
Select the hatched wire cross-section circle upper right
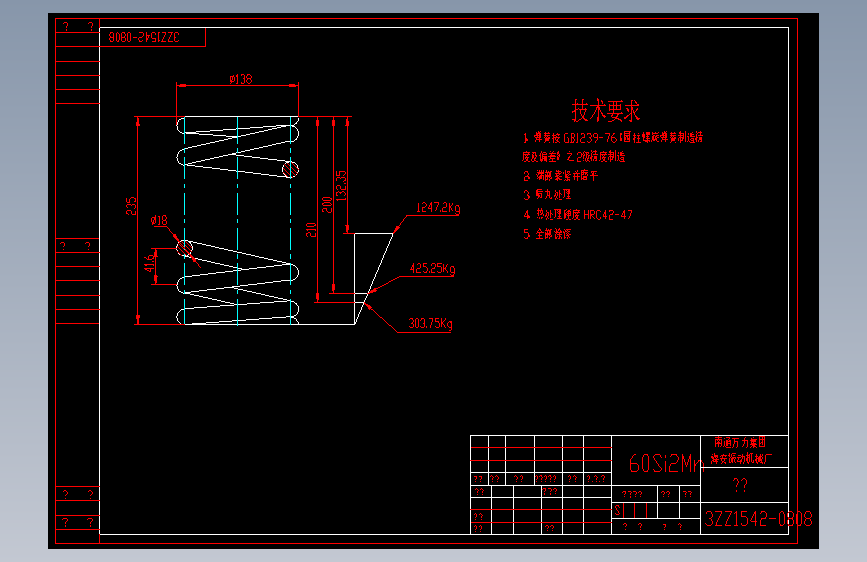(290, 169)
